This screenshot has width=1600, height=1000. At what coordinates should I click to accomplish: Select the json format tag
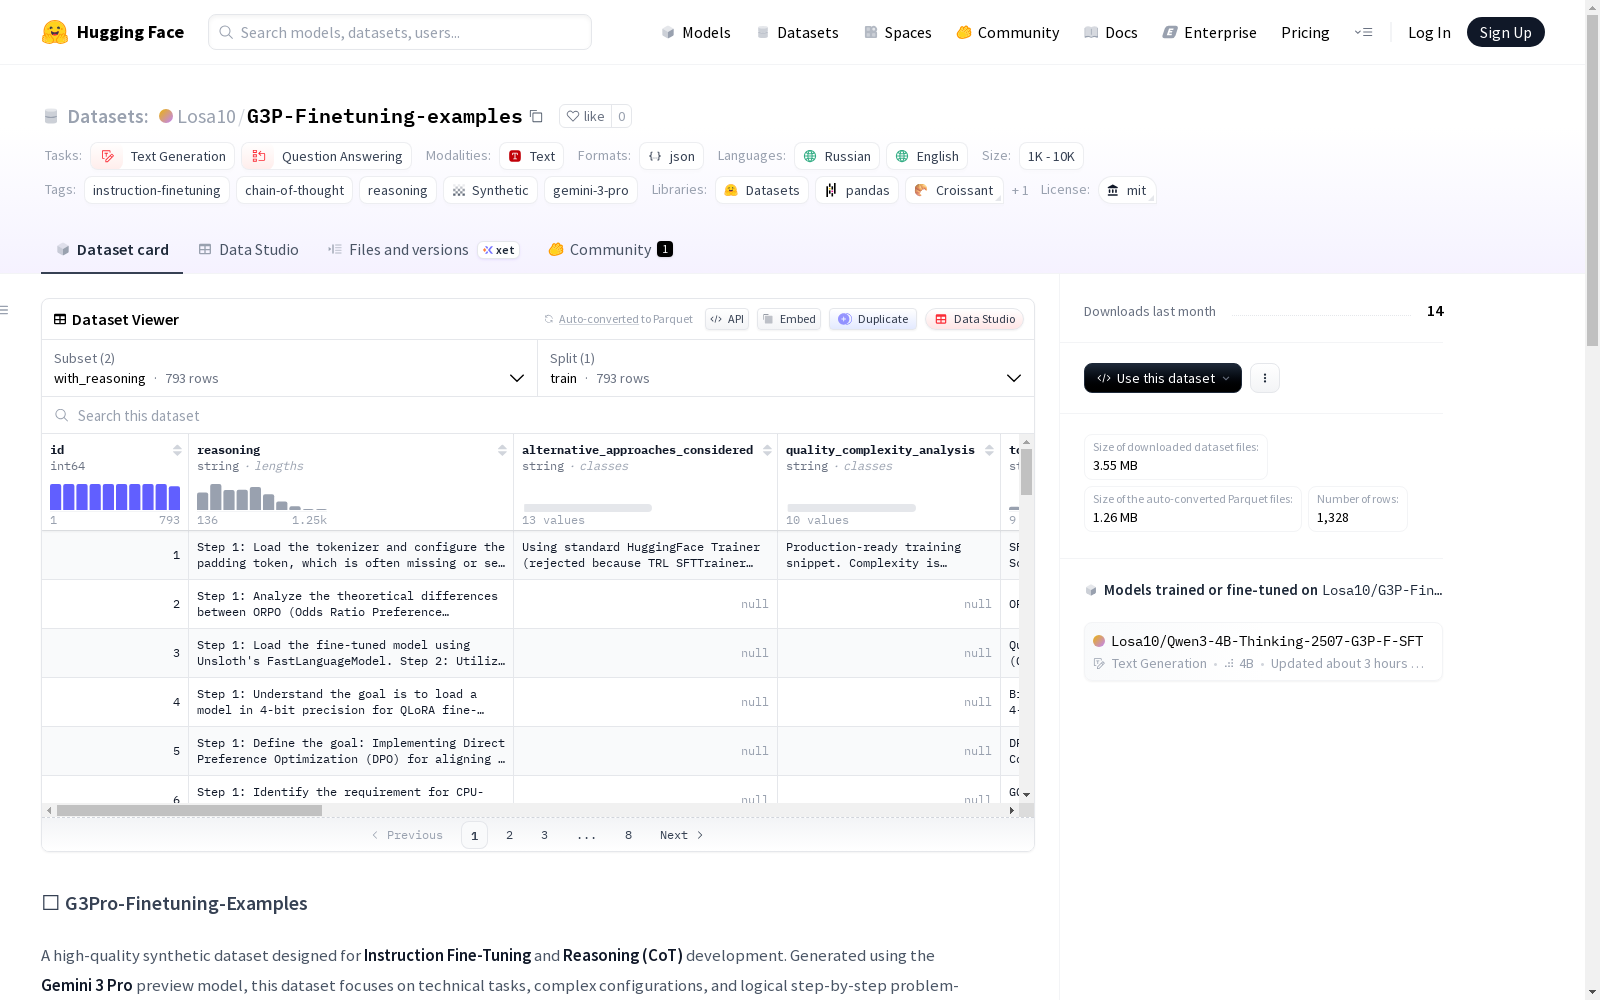(672, 156)
